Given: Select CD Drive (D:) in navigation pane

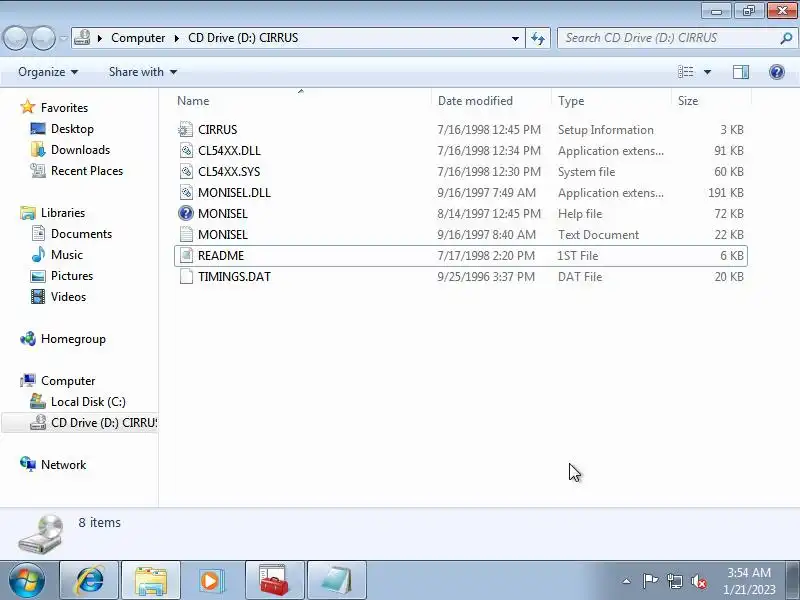Looking at the screenshot, I should (x=80, y=422).
